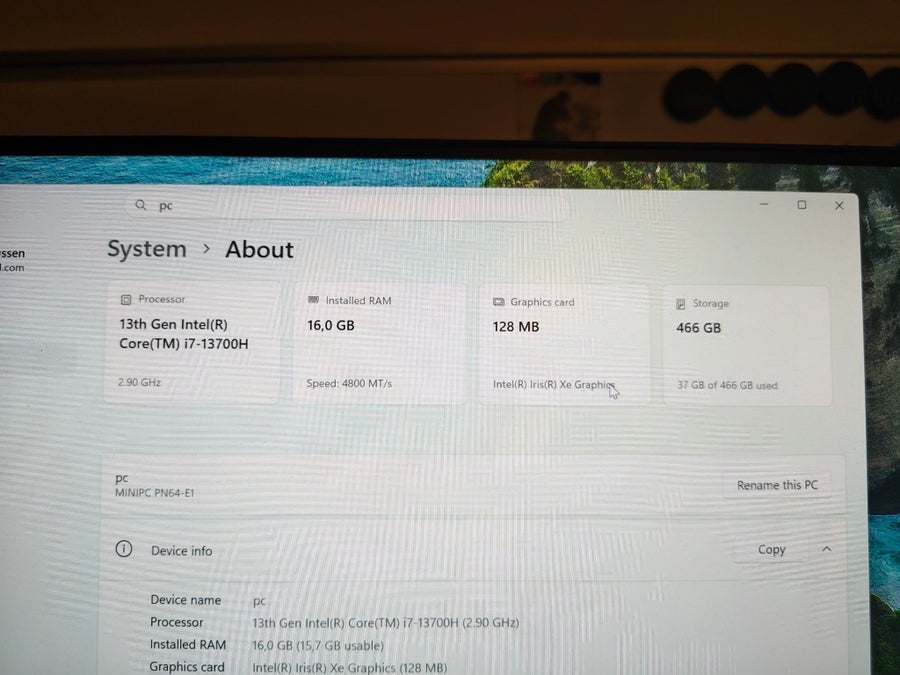Click 'Intel(R) Iris(R) Xe Graphics' card text

[554, 385]
